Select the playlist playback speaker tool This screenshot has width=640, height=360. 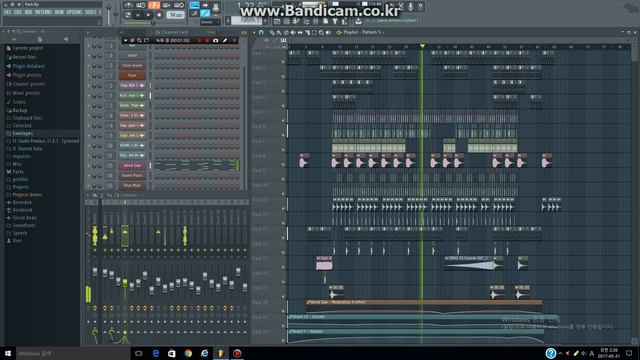pos(328,32)
